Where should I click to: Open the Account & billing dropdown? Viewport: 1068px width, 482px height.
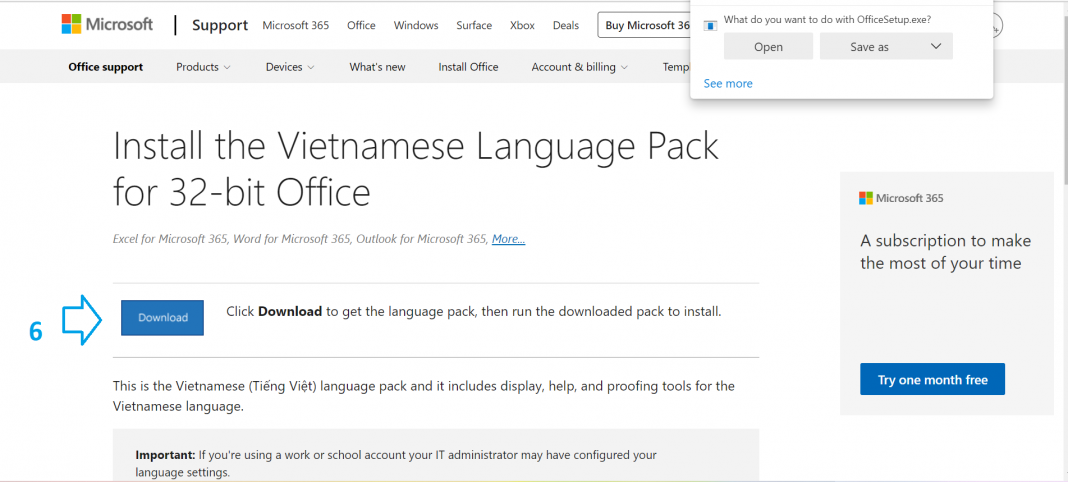(580, 67)
